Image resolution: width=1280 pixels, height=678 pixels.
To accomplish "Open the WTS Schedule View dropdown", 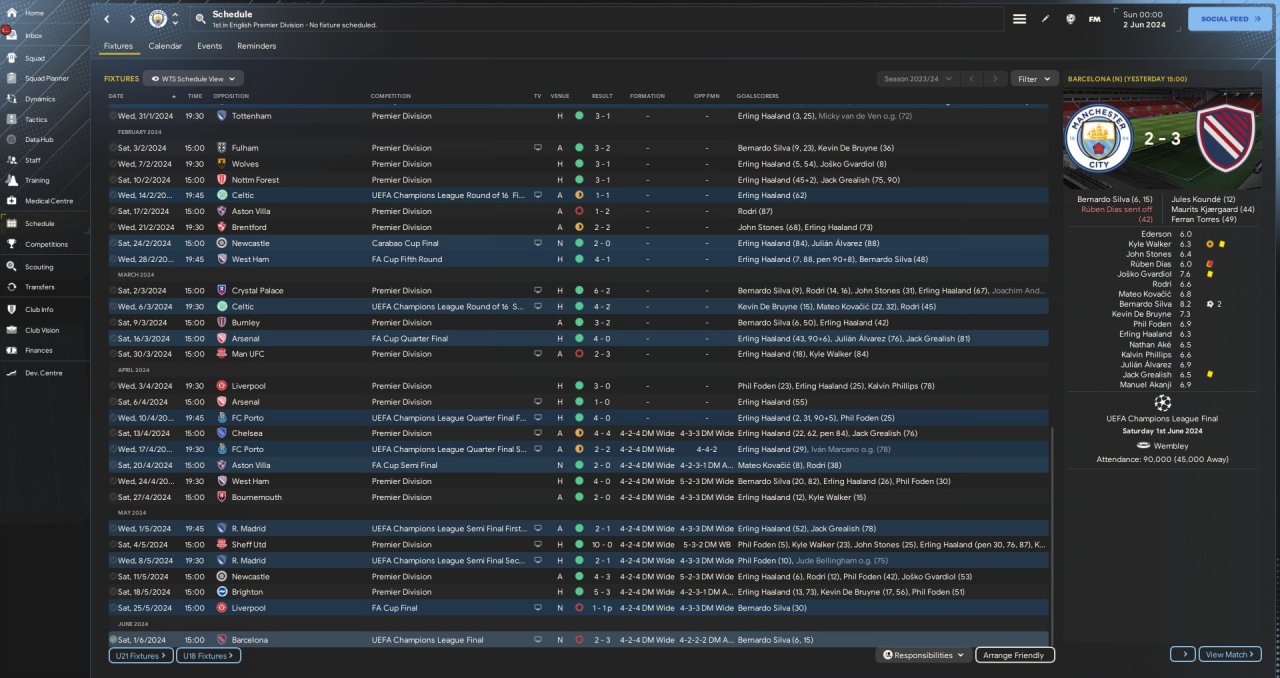I will pos(193,78).
